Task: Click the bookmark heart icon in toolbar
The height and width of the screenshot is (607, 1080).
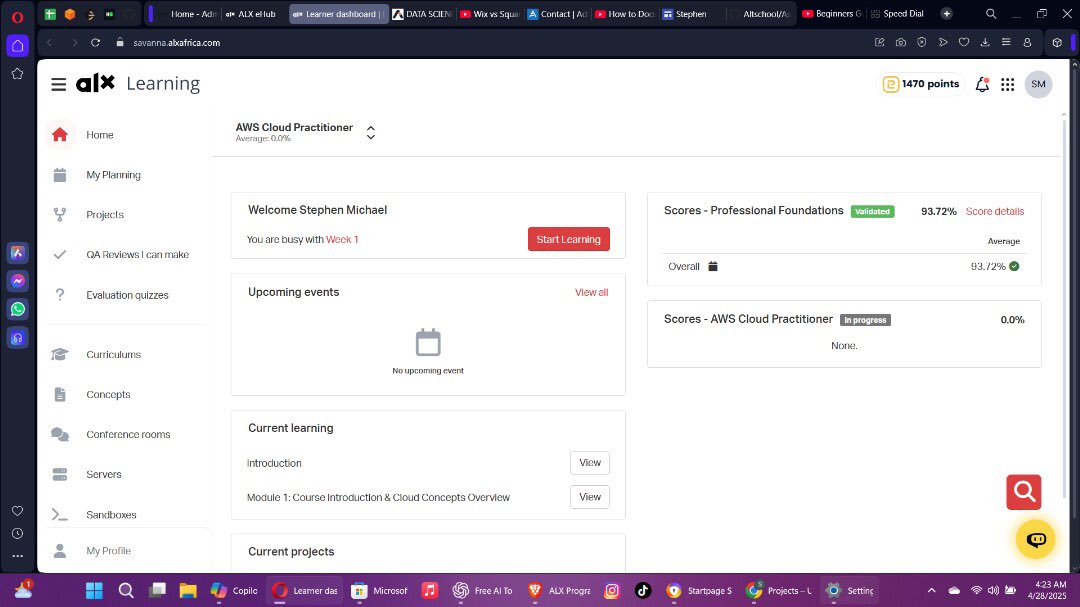Action: [x=964, y=43]
